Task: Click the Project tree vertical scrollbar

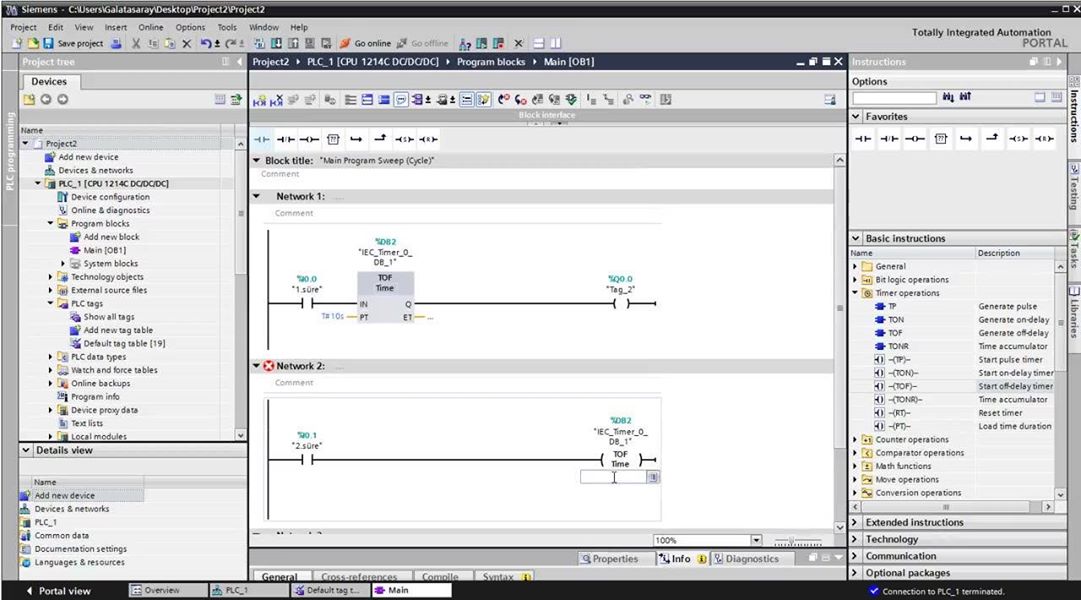Action: click(241, 290)
